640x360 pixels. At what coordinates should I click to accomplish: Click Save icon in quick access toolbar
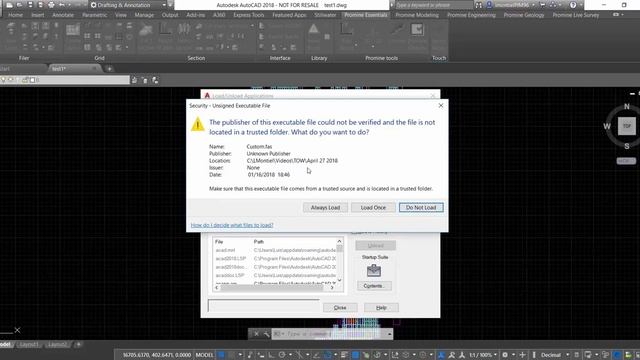pos(30,5)
